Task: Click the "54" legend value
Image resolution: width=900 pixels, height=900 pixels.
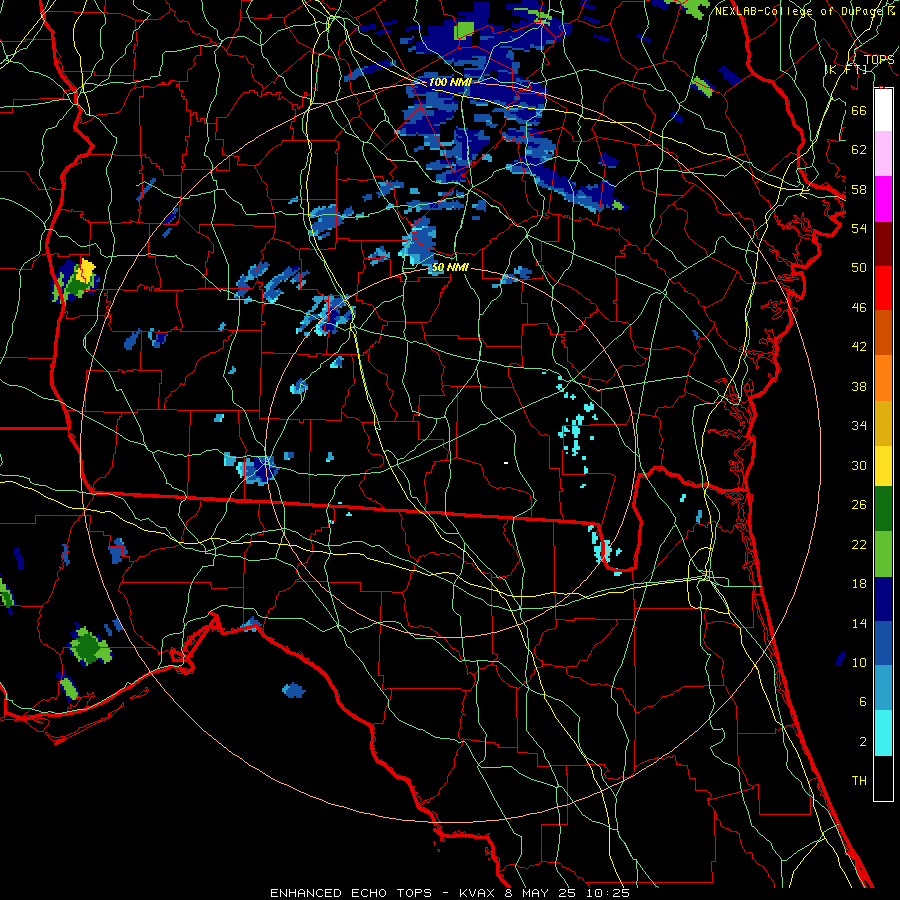Action: point(859,228)
